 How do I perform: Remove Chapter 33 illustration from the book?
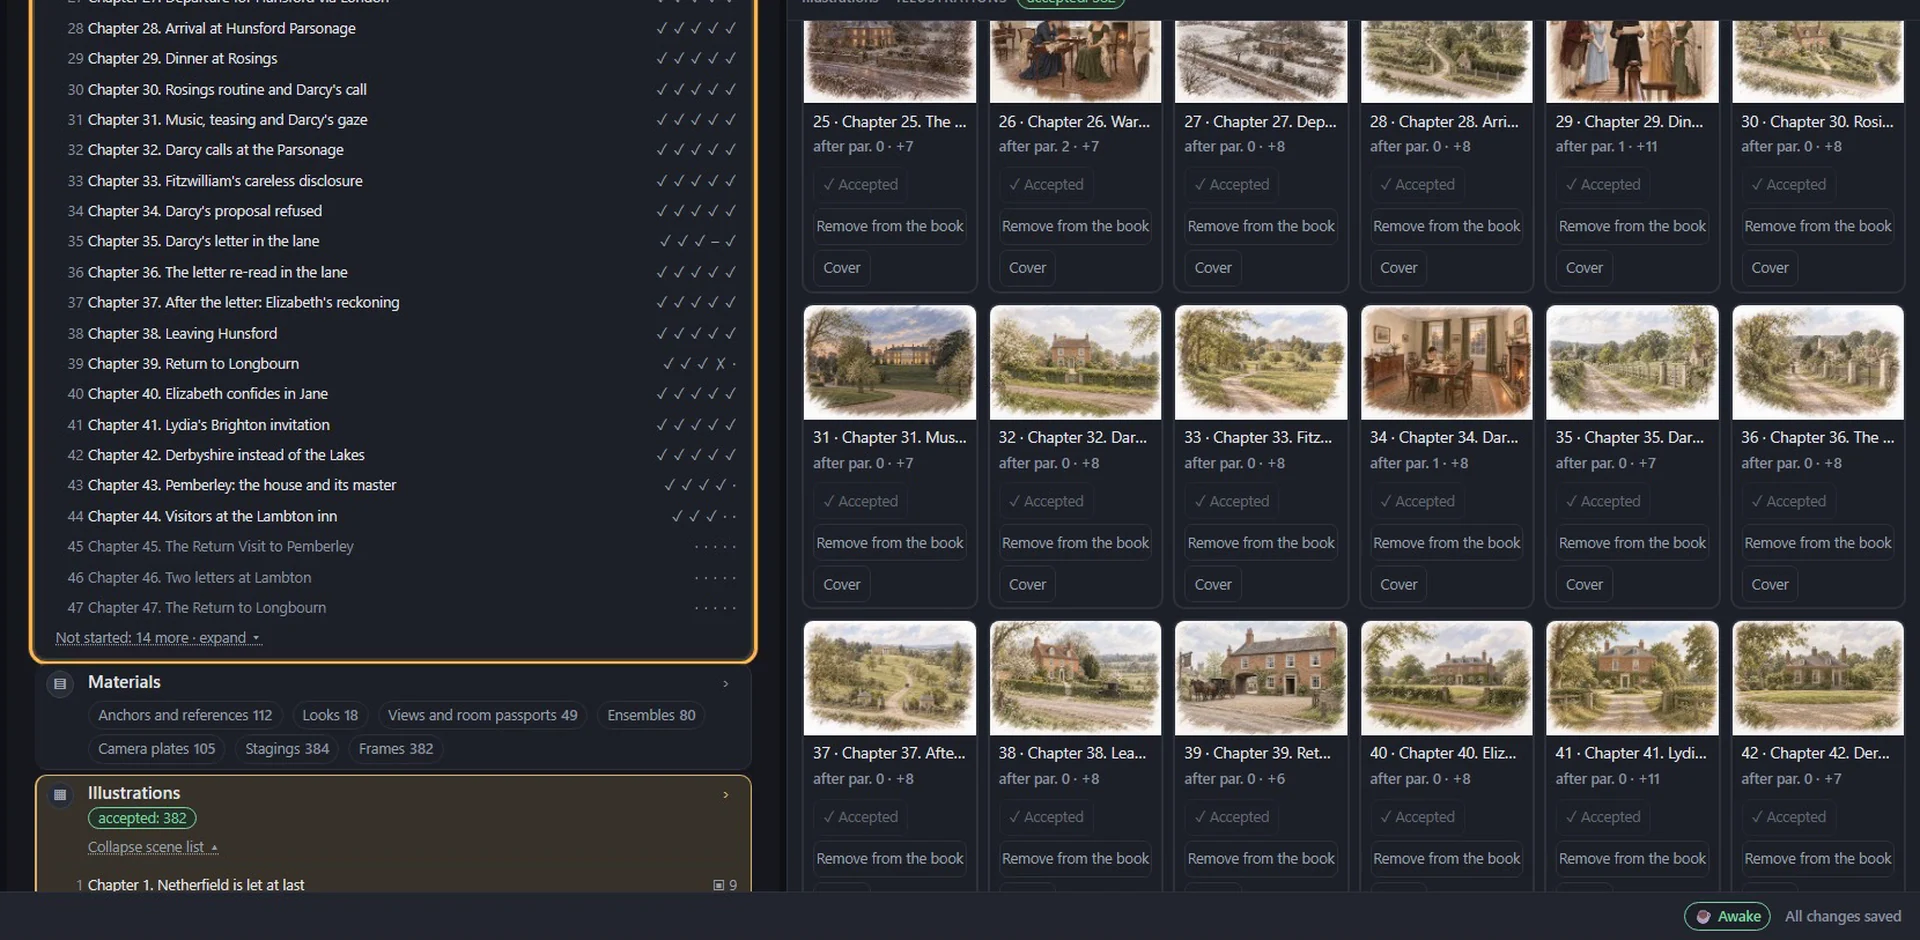(x=1261, y=543)
